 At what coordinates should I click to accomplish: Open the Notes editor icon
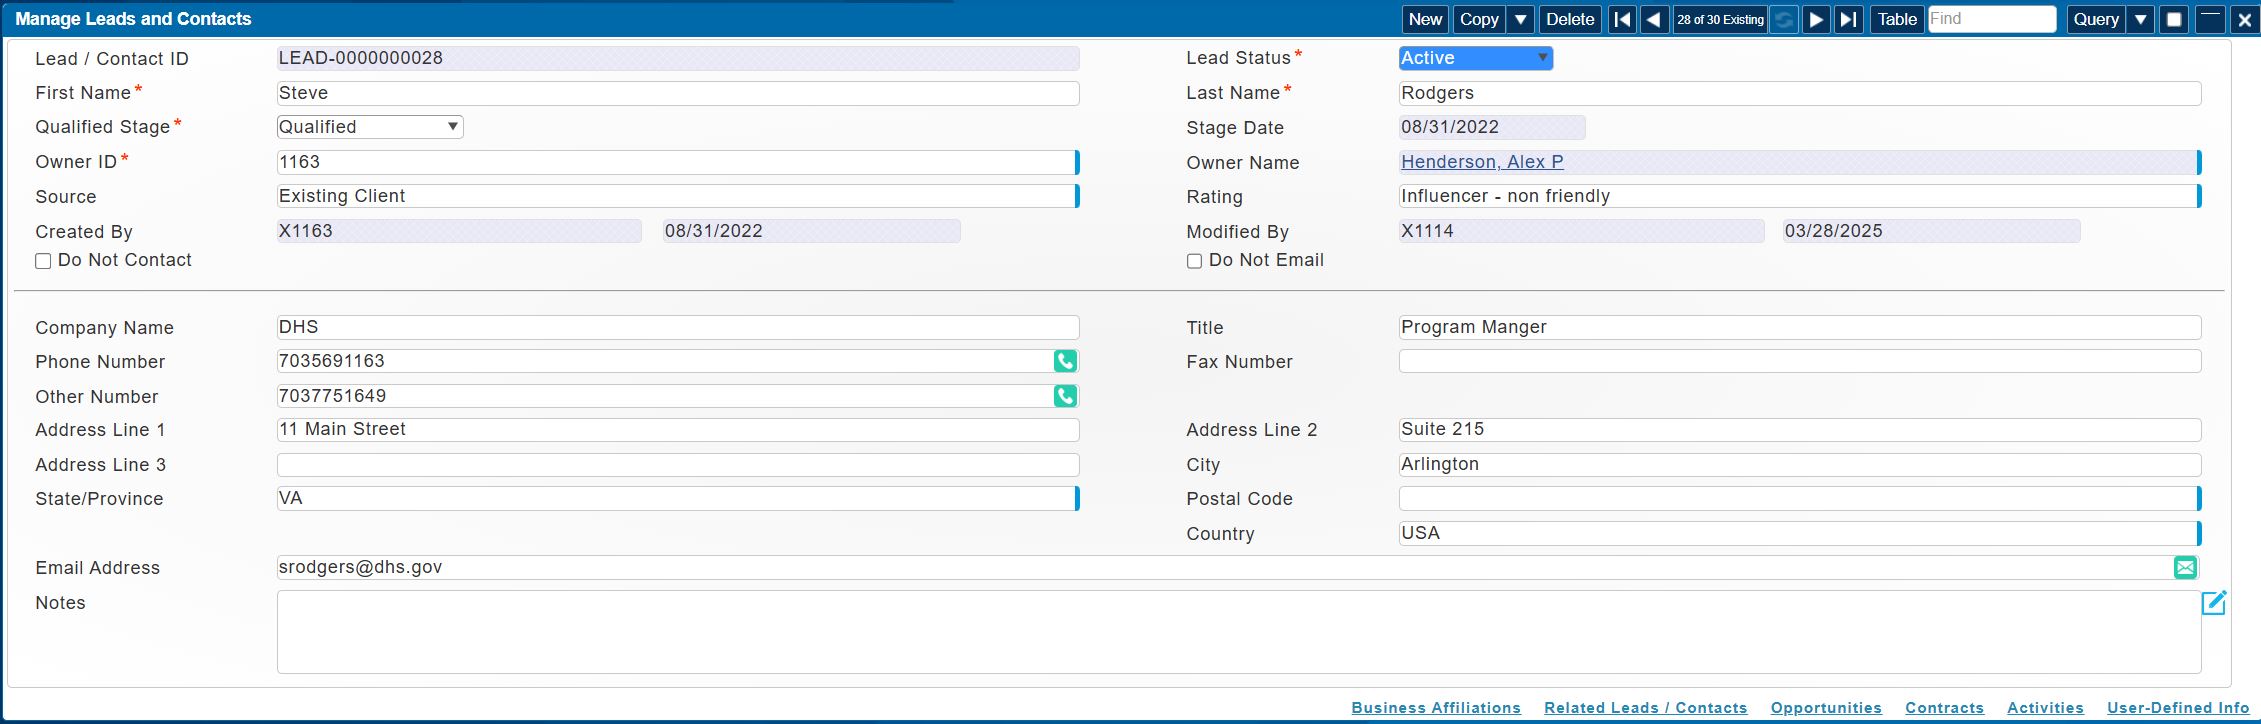2213,603
